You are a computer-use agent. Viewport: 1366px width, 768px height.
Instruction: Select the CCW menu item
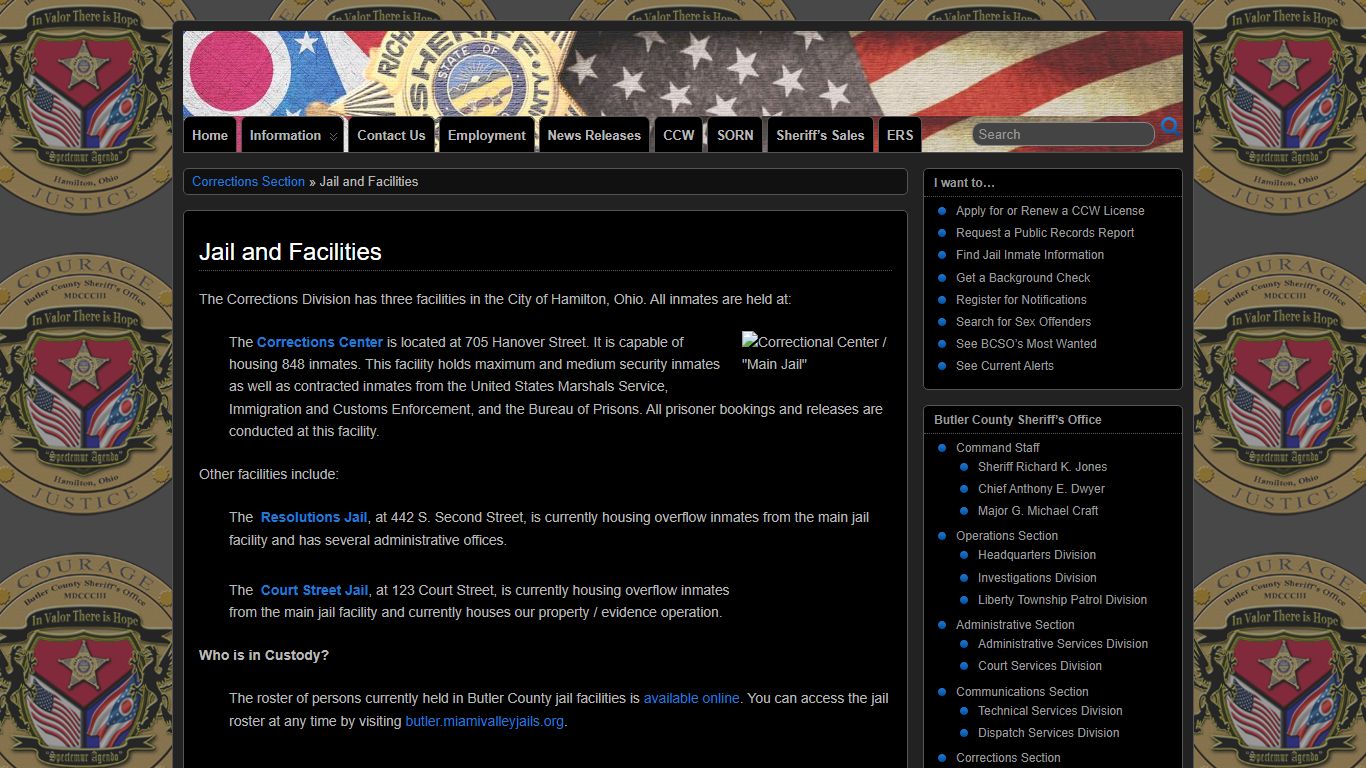(x=679, y=135)
